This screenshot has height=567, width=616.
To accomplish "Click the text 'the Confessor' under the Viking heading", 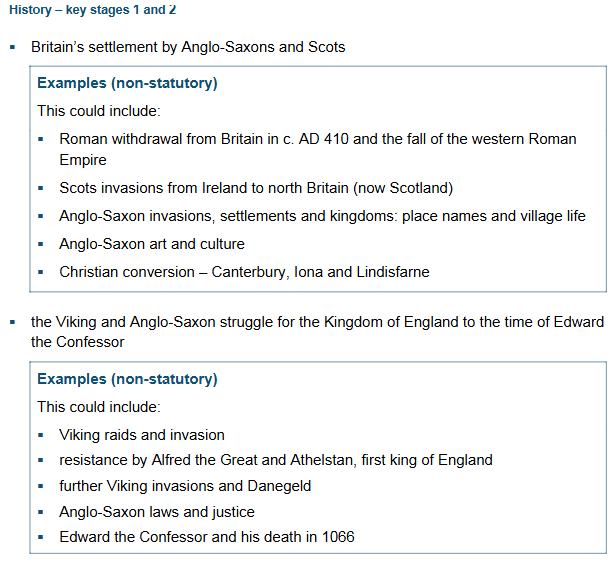I will 77,342.
